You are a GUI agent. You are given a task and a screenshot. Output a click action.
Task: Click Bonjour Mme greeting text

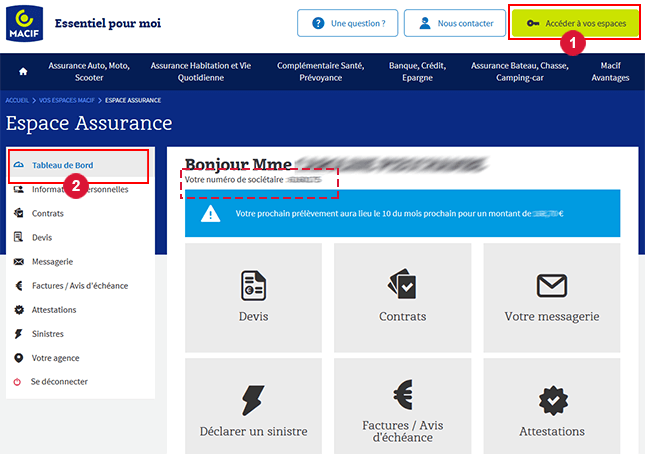238,164
